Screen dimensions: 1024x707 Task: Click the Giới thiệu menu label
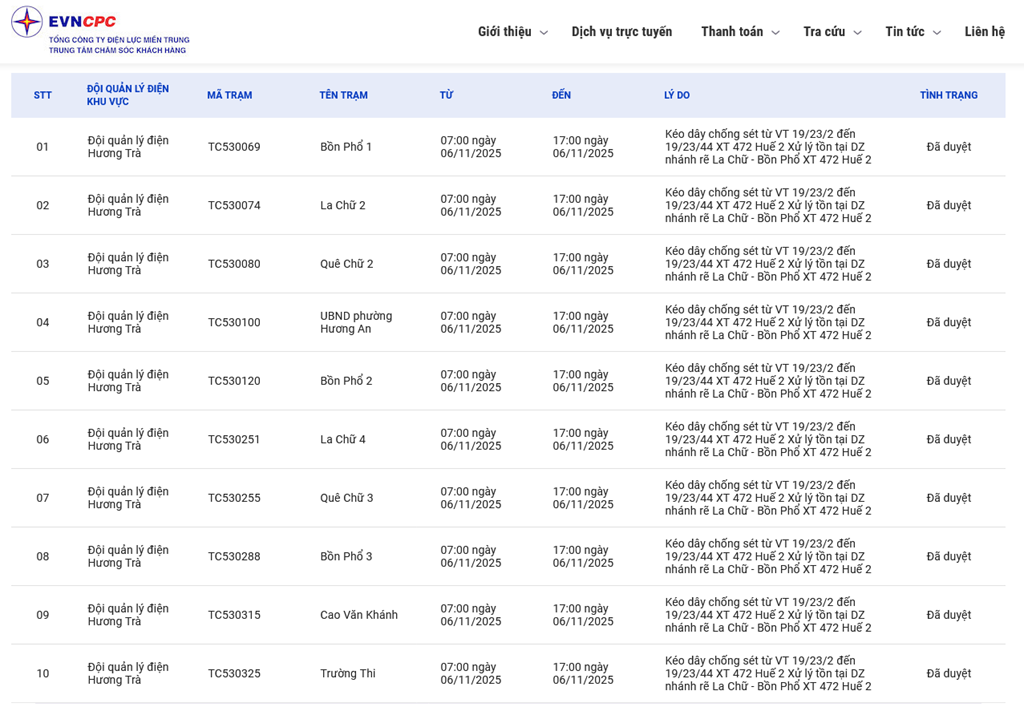[504, 32]
